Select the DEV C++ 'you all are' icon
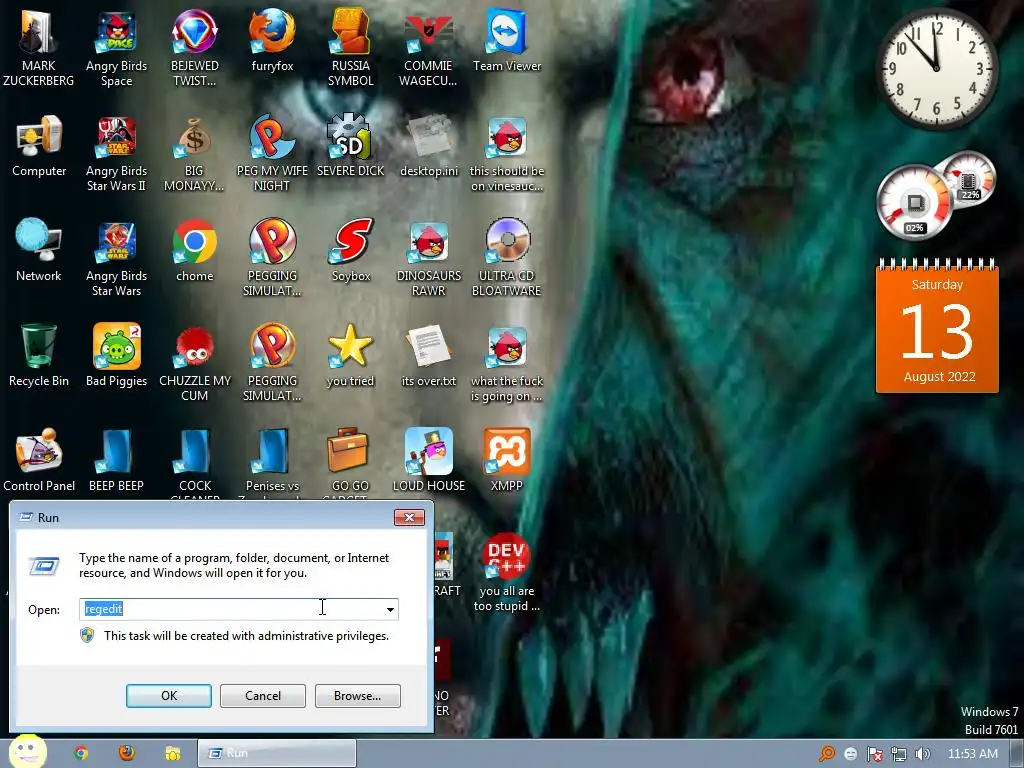This screenshot has height=768, width=1024. tap(507, 572)
